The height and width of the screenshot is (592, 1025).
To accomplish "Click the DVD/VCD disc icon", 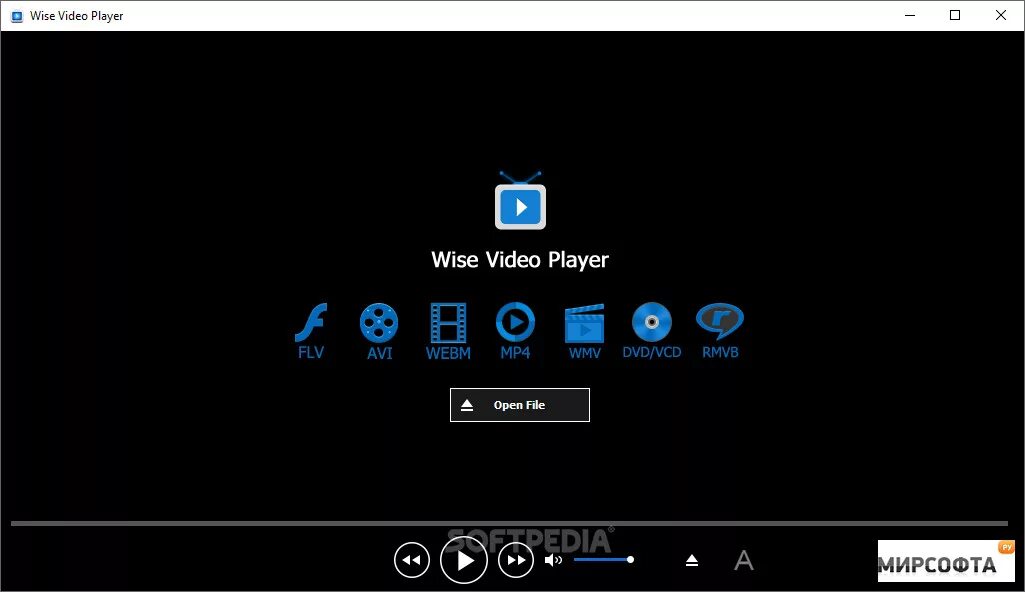I will click(652, 331).
